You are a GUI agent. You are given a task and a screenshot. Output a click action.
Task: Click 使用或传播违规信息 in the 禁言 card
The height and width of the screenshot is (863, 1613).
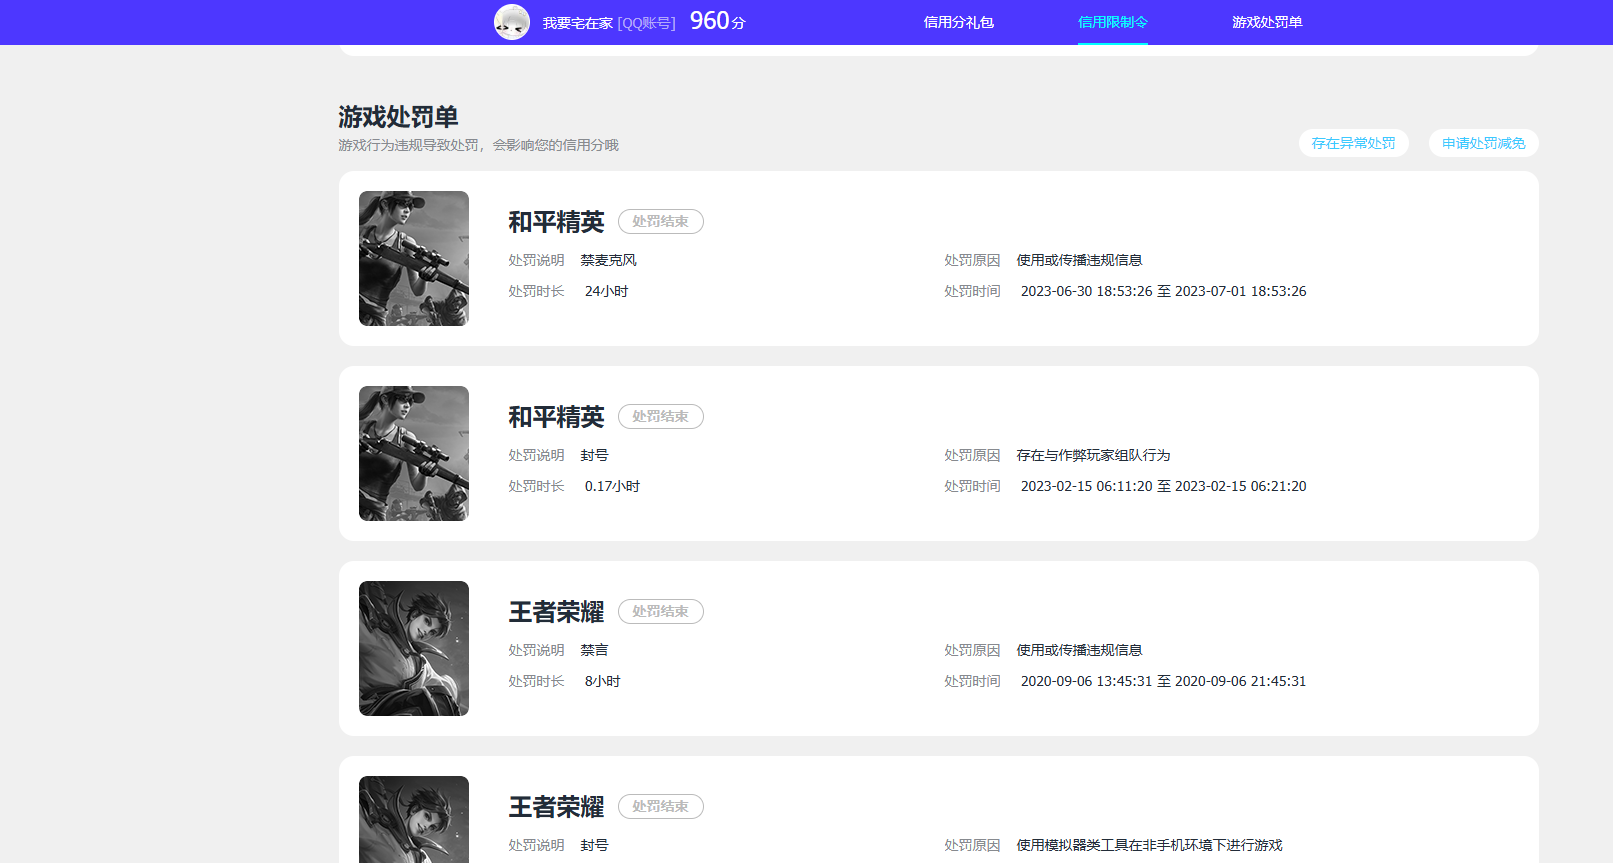tap(1080, 650)
